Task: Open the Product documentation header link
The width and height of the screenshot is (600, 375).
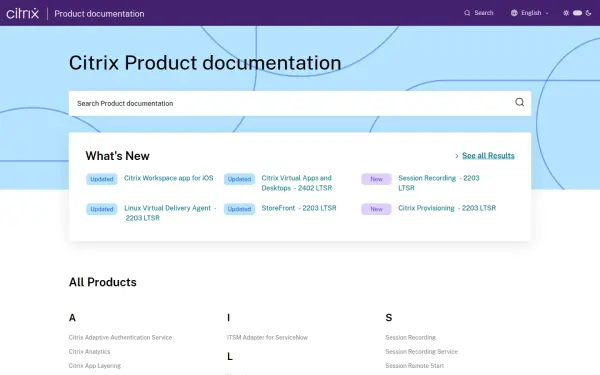Action: (99, 14)
